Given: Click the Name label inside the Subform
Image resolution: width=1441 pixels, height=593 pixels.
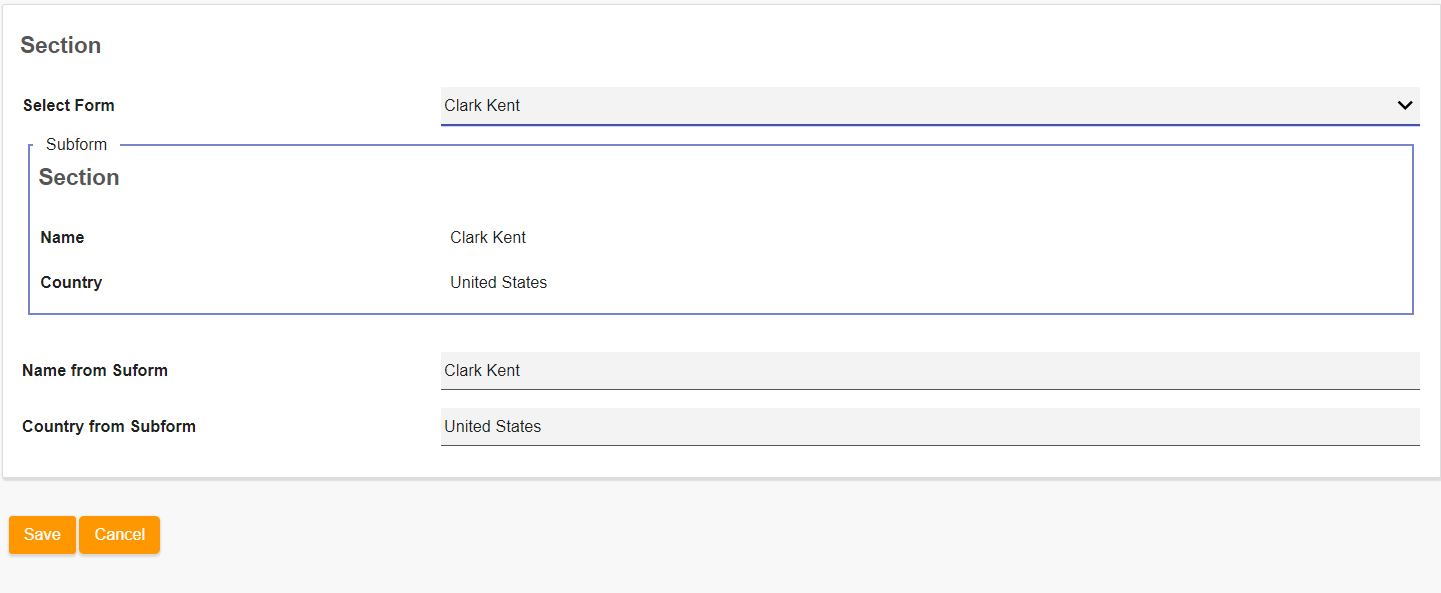Looking at the screenshot, I should 62,238.
